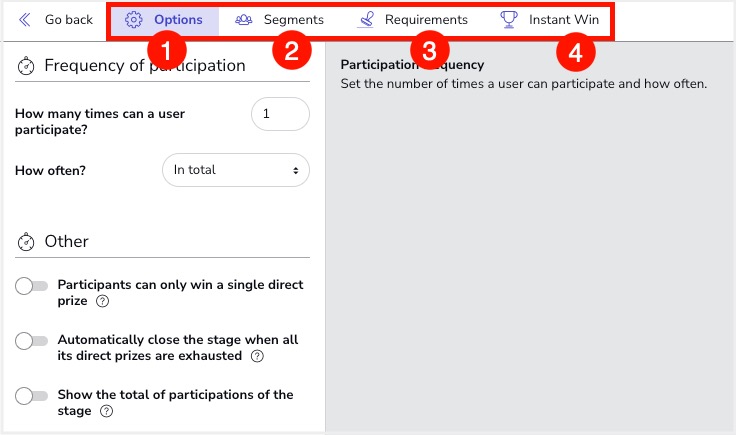736x435 pixels.
Task: Select the Options tab label
Action: tap(178, 20)
